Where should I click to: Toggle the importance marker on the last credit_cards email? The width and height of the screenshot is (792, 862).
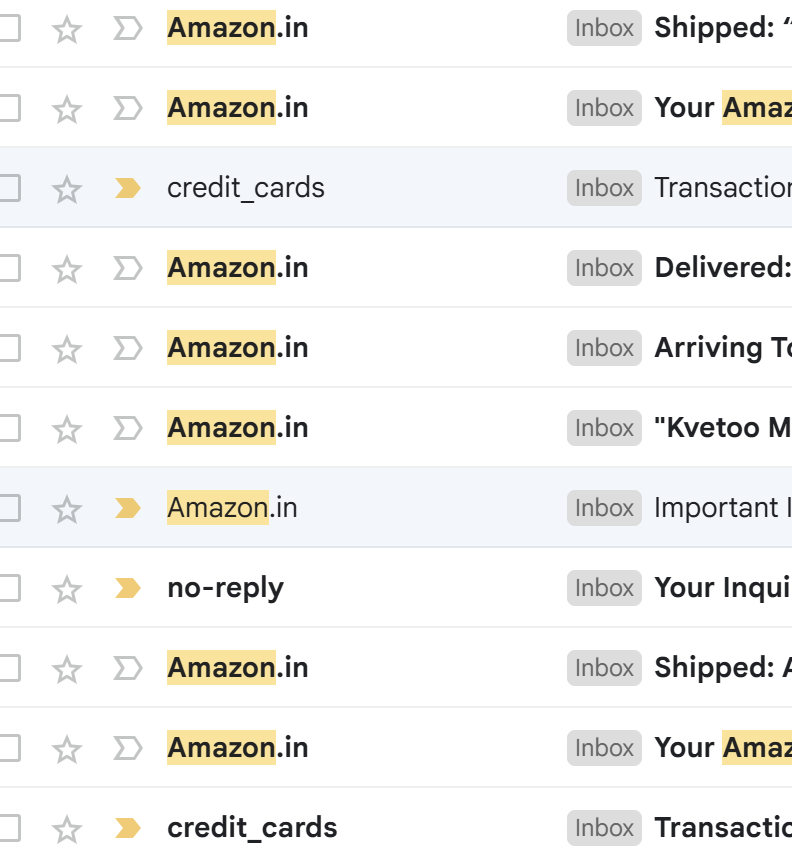point(128,828)
